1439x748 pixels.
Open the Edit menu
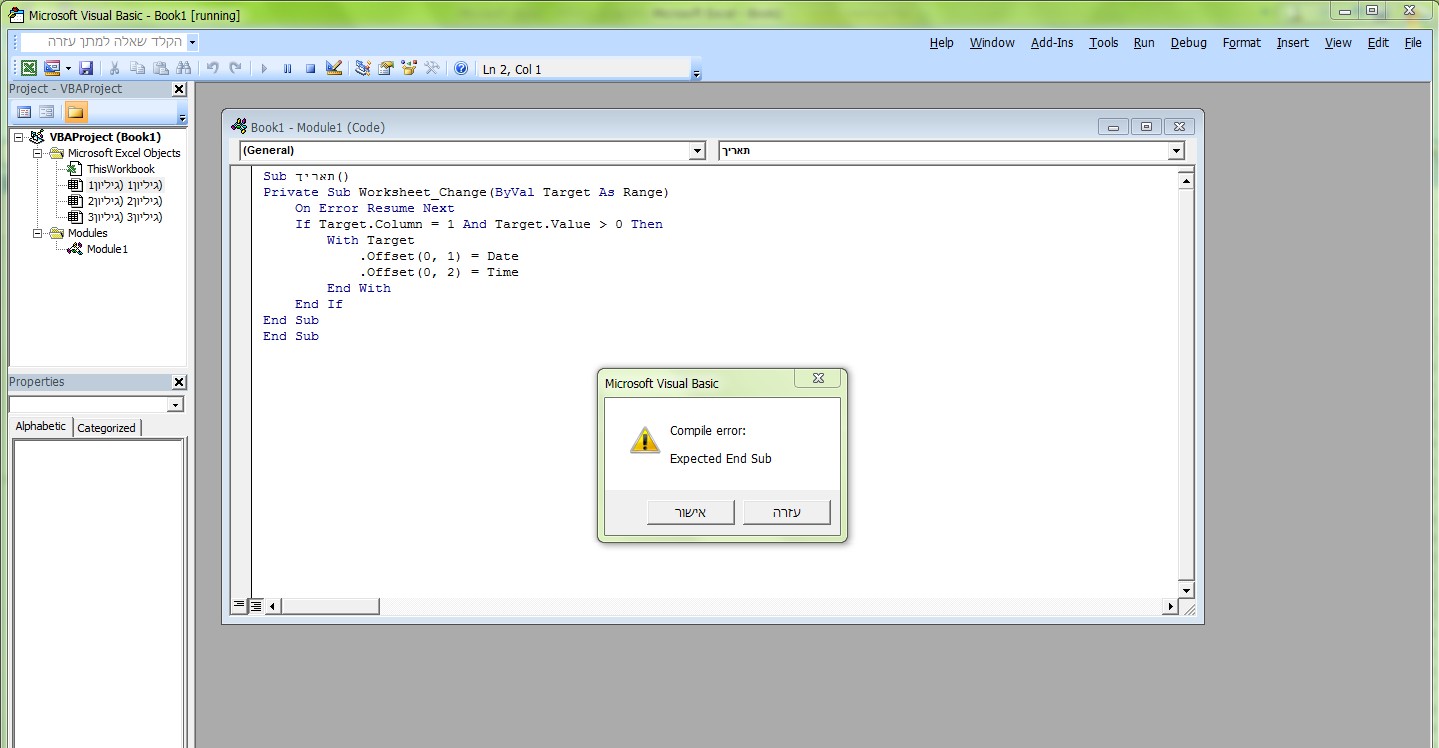(1378, 43)
